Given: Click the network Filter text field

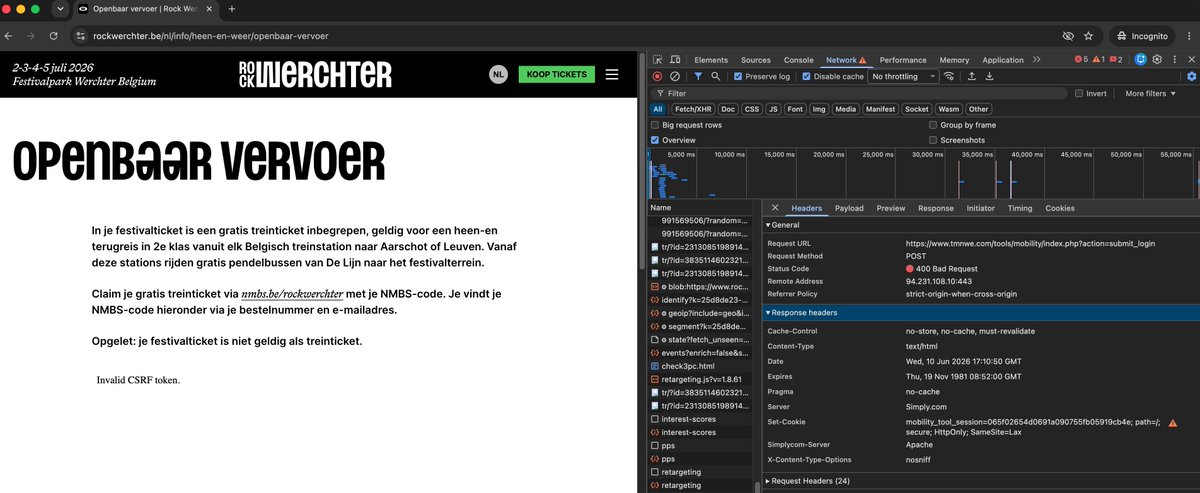Looking at the screenshot, I should (860, 93).
